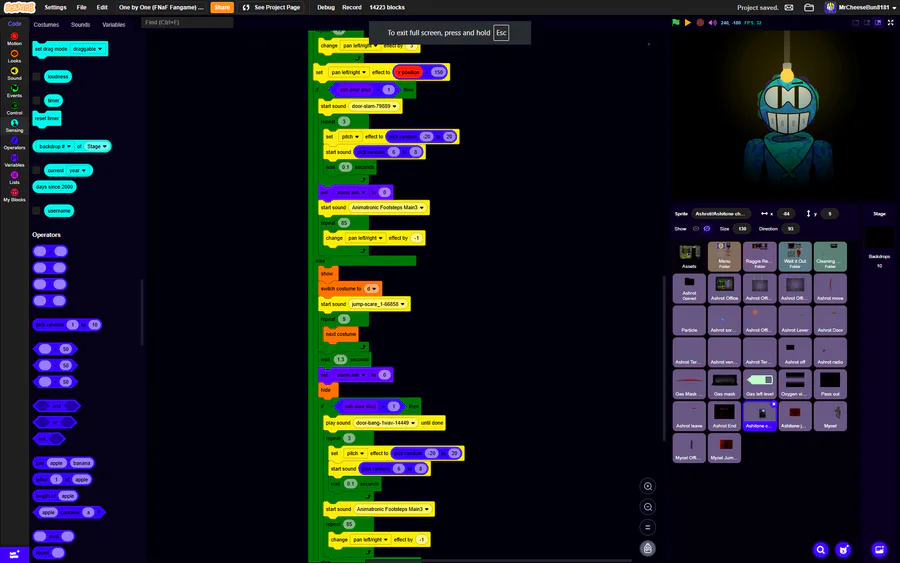
Task: Go to See Project Page
Action: tap(271, 7)
